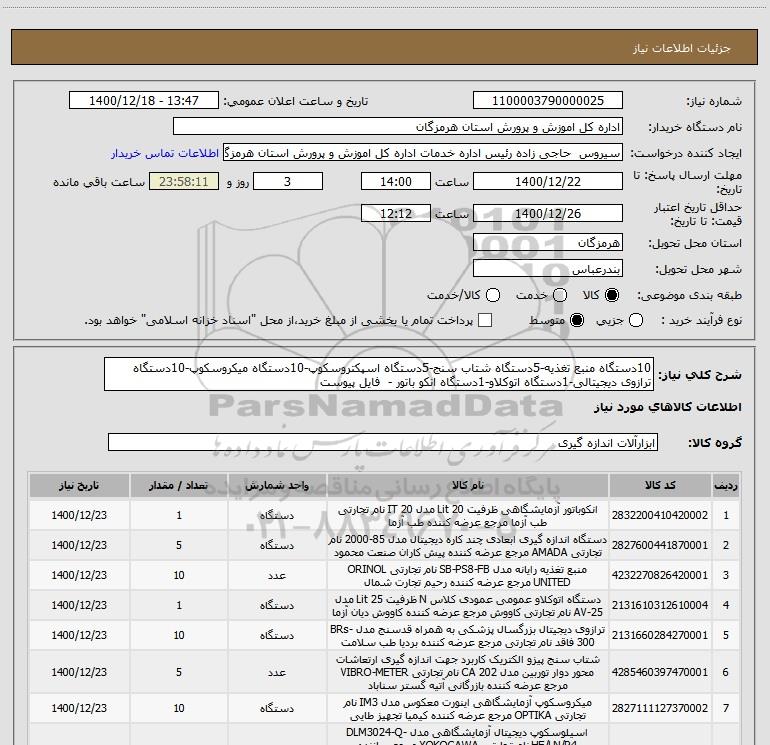770x745 pixels.
Task: Click the delivery city field بندرعباس
Action: coord(548,269)
